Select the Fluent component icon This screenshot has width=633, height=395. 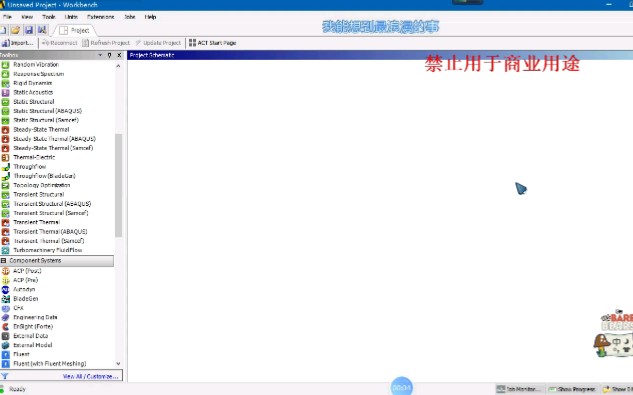coord(5,354)
